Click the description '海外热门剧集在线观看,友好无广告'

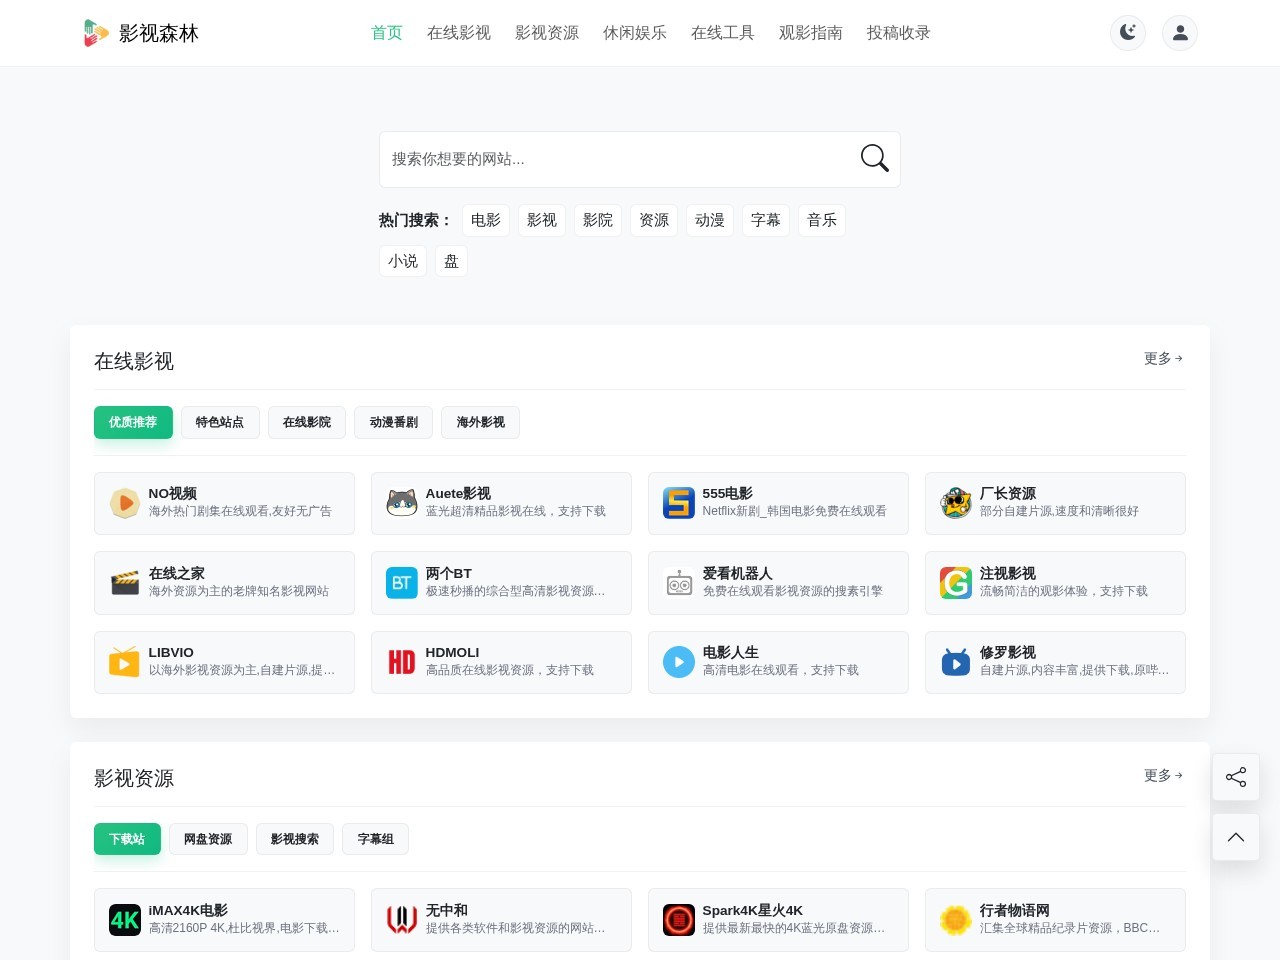(240, 511)
